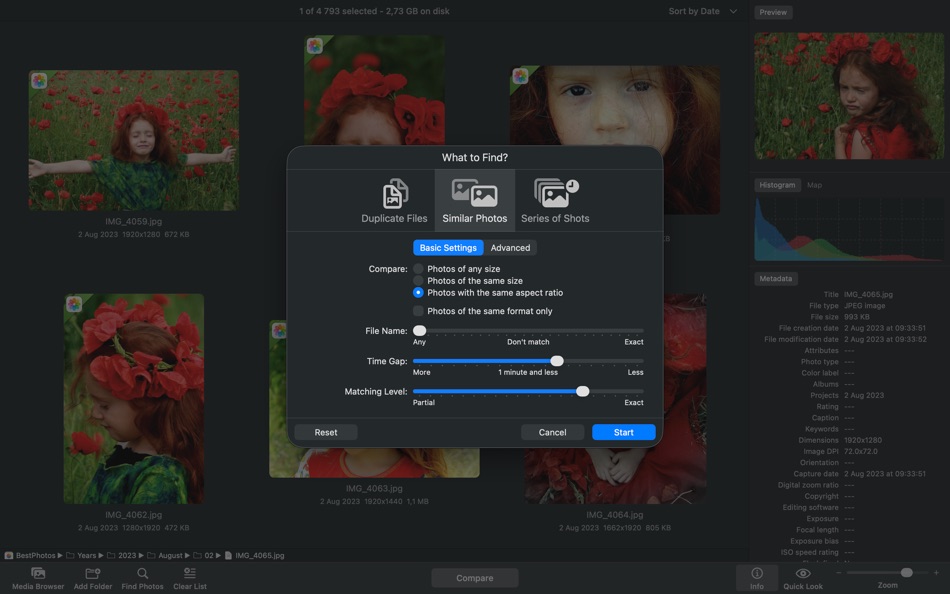
Task: Reset the search settings
Action: (x=326, y=431)
